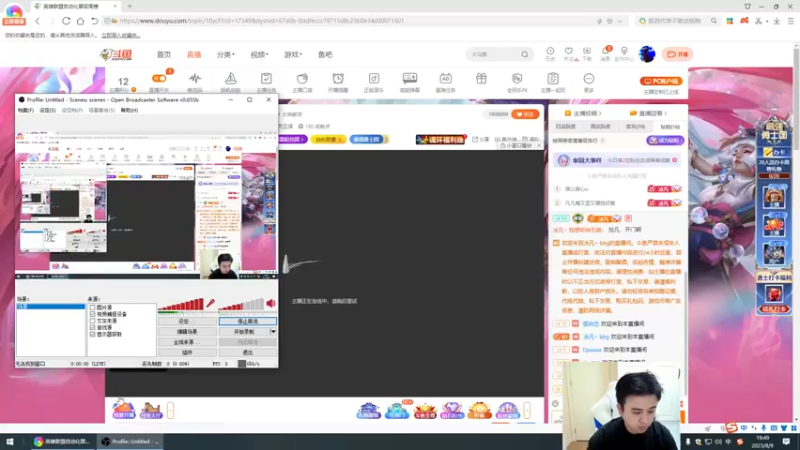The width and height of the screenshot is (800, 450).
Task: Open first menu in OBS menu bar
Action: tap(26, 110)
